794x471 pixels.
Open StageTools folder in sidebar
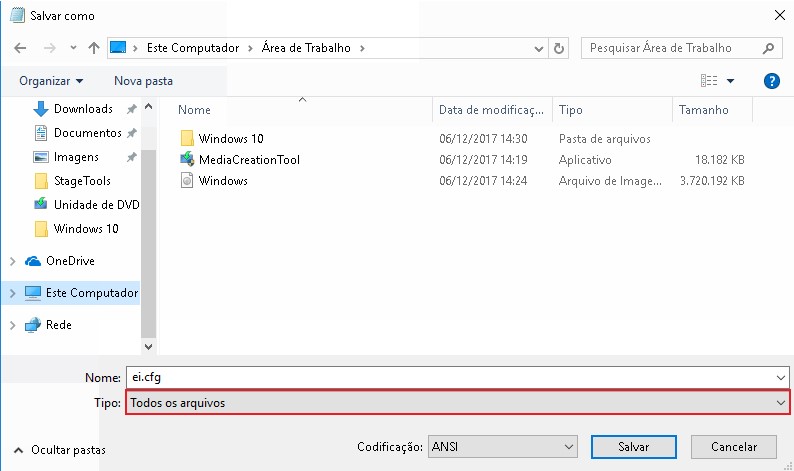[82, 181]
